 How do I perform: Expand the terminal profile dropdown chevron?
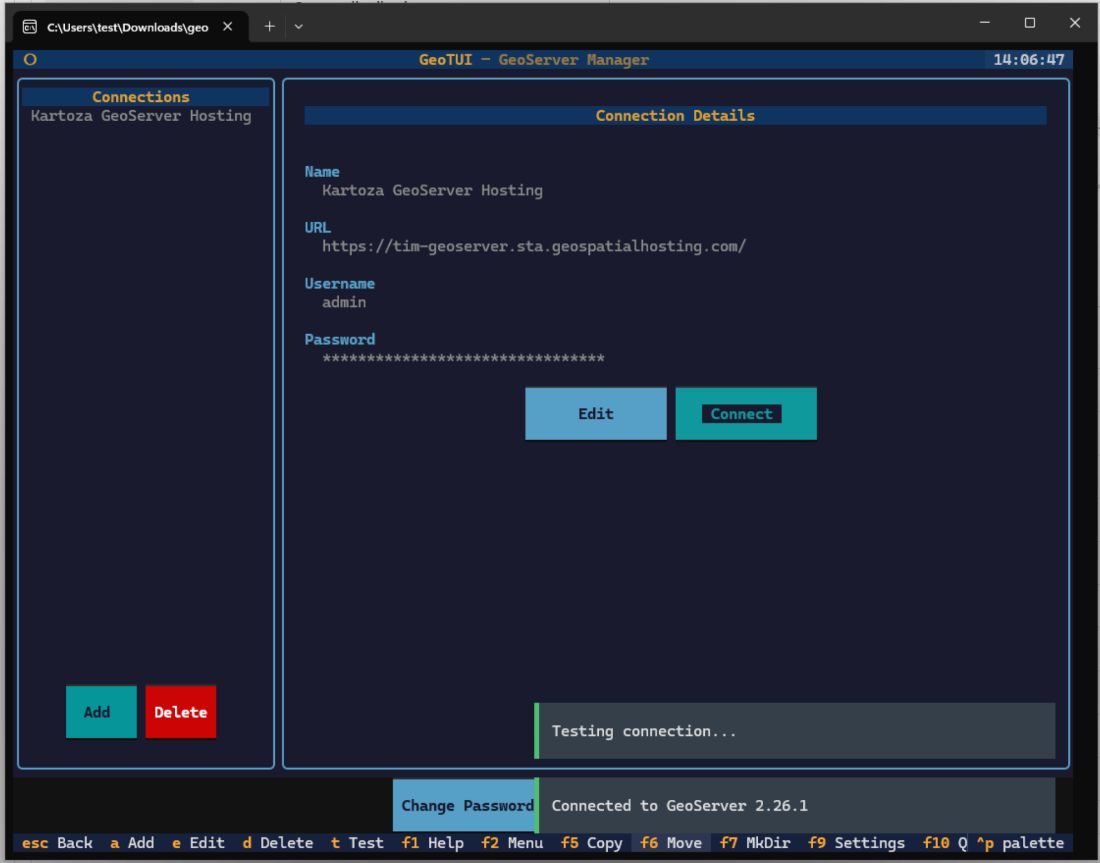299,27
